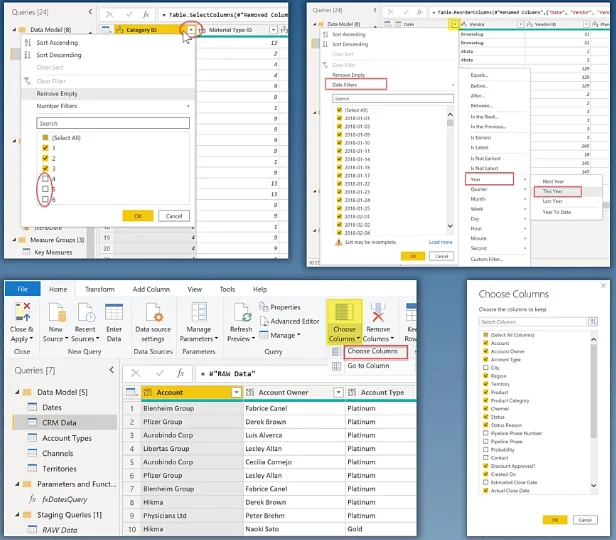The width and height of the screenshot is (616, 540).
Task: Click Sort Descending in the Category ID menu
Action: click(59, 55)
